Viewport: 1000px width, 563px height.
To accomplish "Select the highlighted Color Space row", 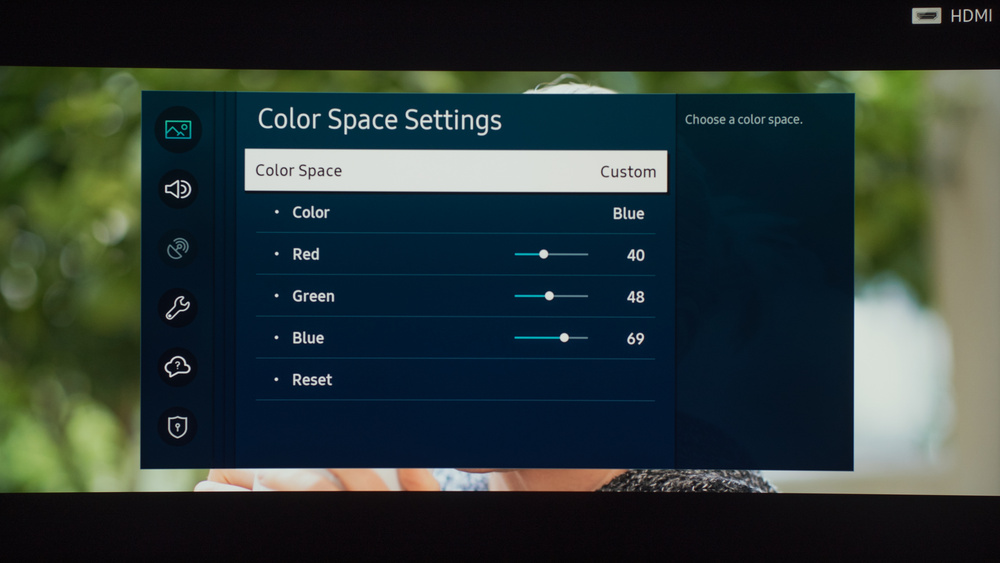I will click(455, 171).
